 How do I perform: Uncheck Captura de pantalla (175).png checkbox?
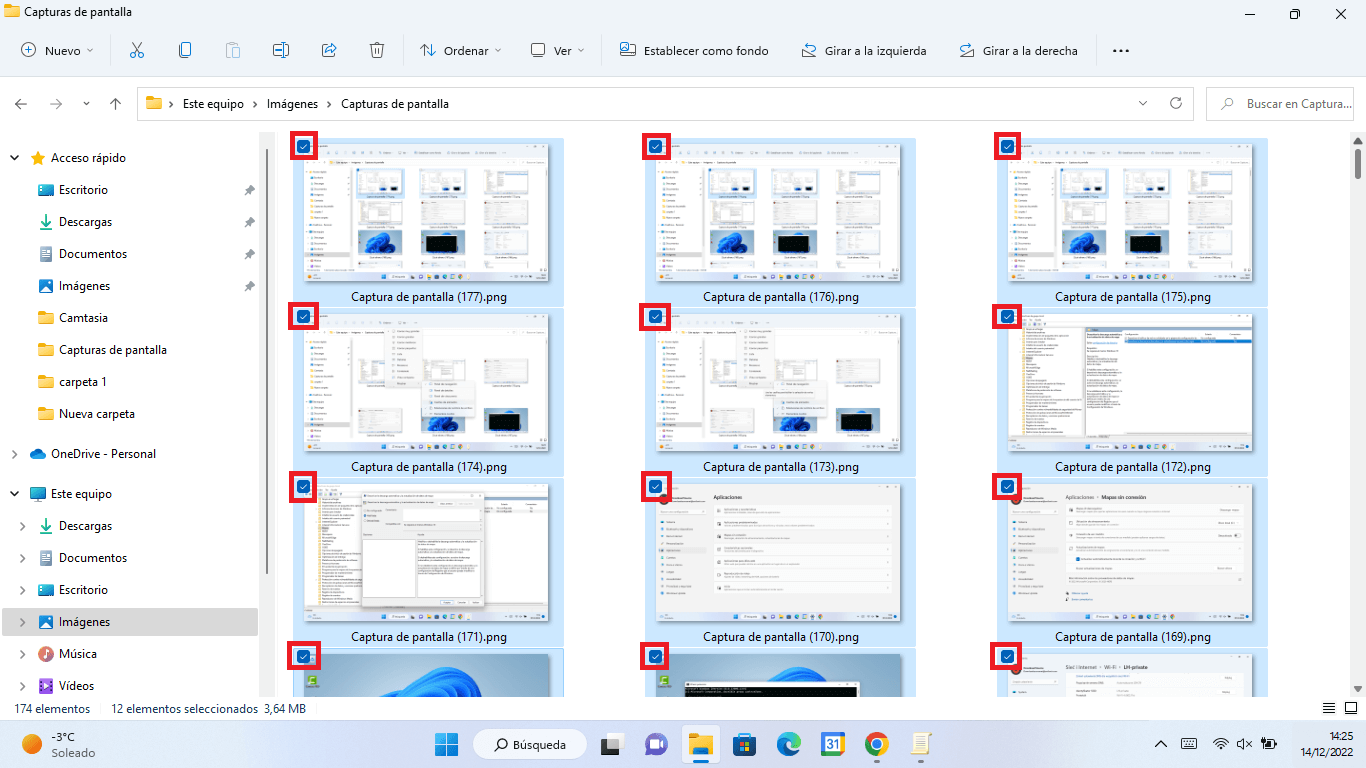point(1007,147)
